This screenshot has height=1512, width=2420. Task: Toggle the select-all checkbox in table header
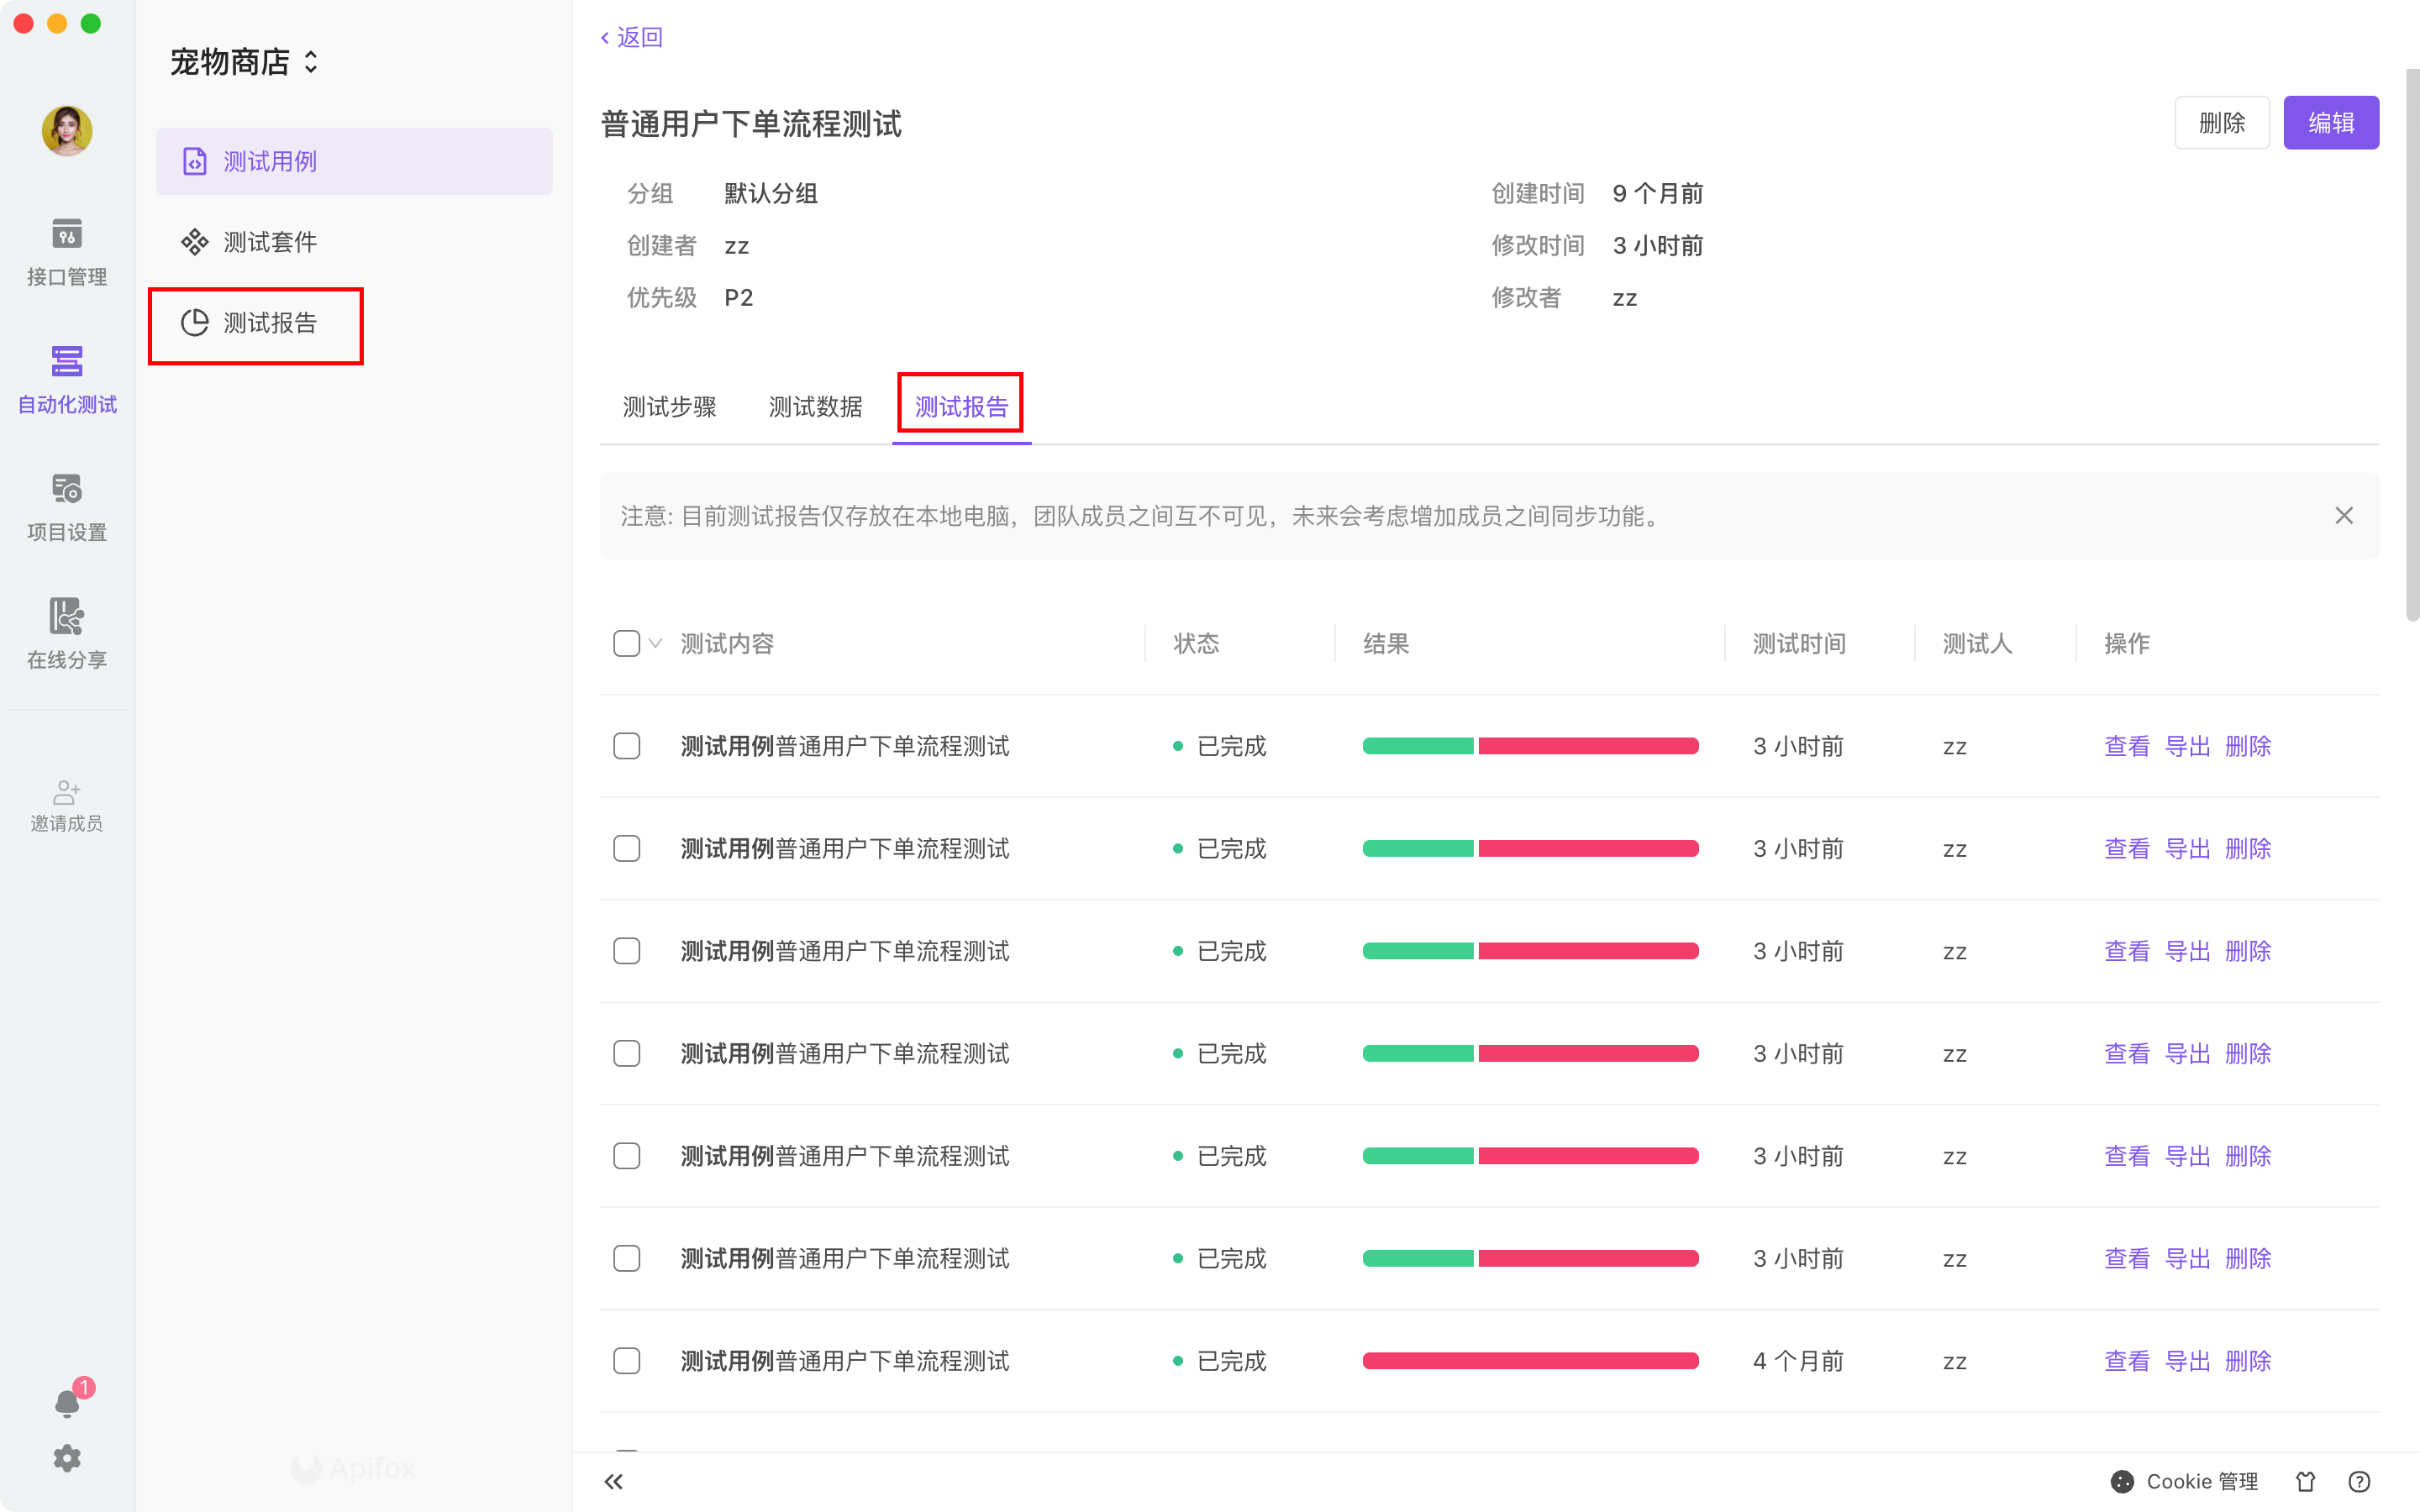point(626,643)
